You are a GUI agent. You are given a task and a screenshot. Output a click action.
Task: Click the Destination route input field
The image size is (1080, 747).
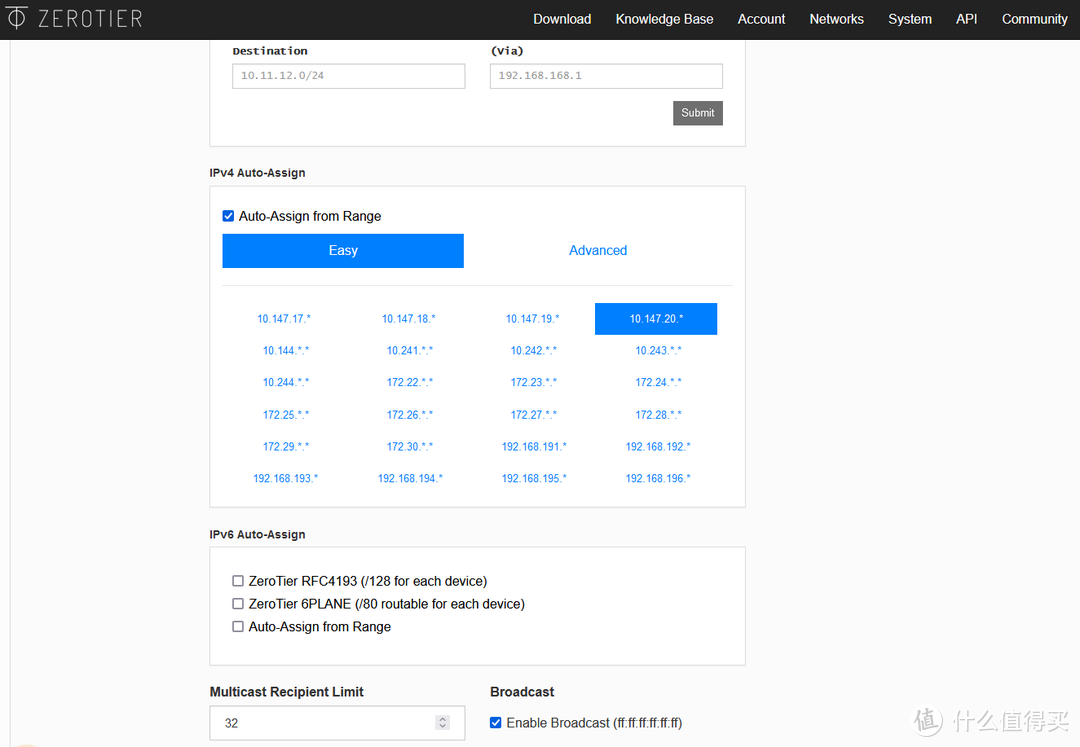[x=348, y=76]
